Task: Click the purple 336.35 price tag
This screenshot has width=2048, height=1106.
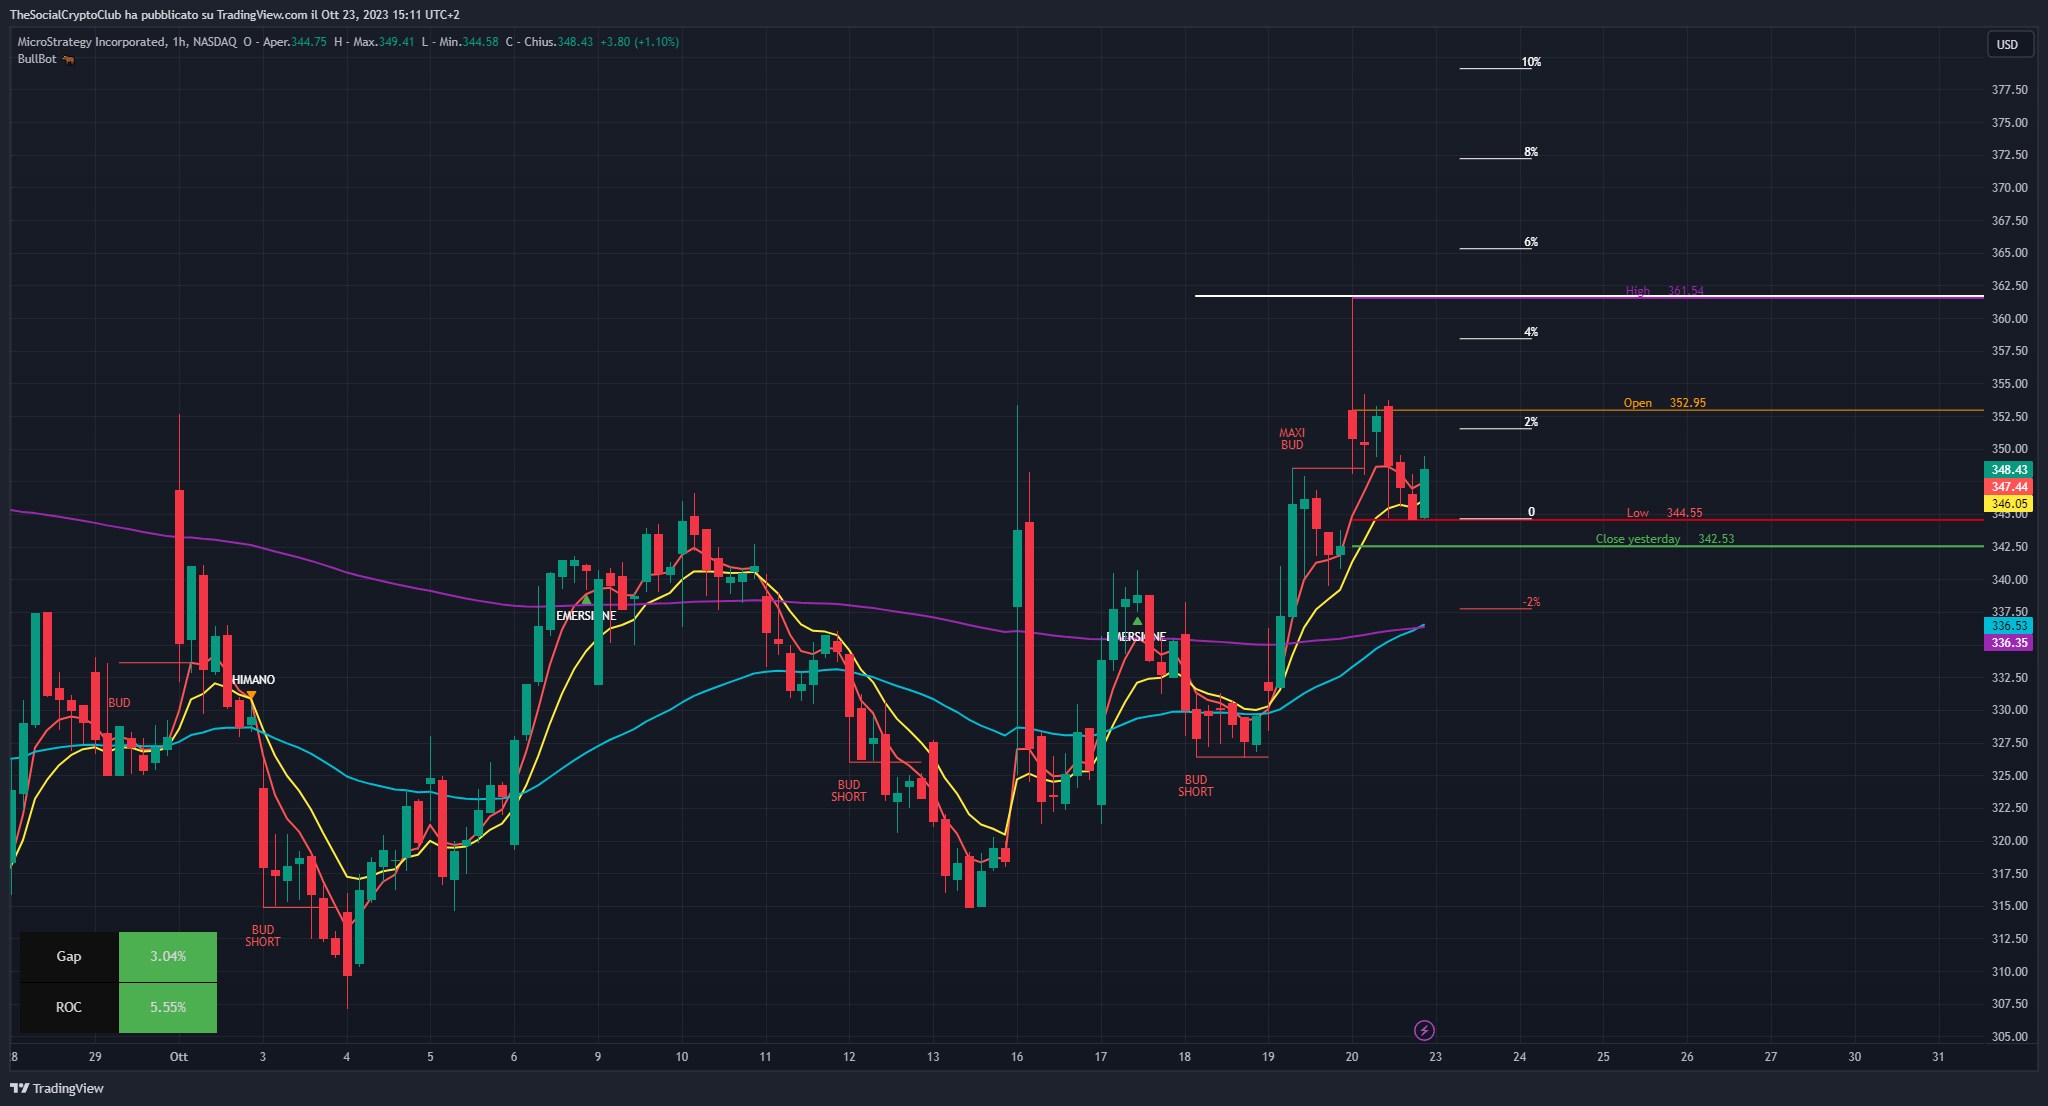Action: 2008,643
